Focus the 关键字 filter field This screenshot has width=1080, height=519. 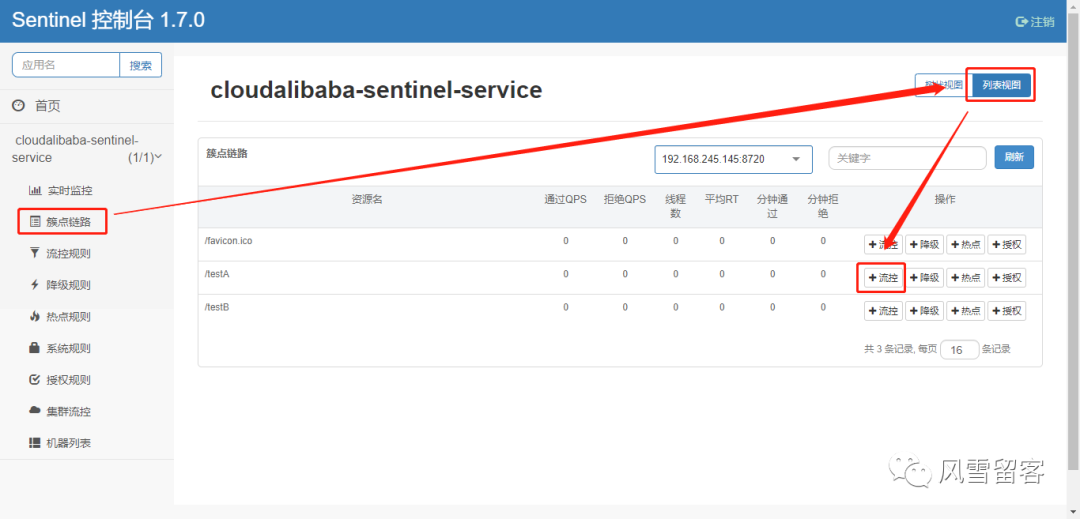click(x=907, y=158)
